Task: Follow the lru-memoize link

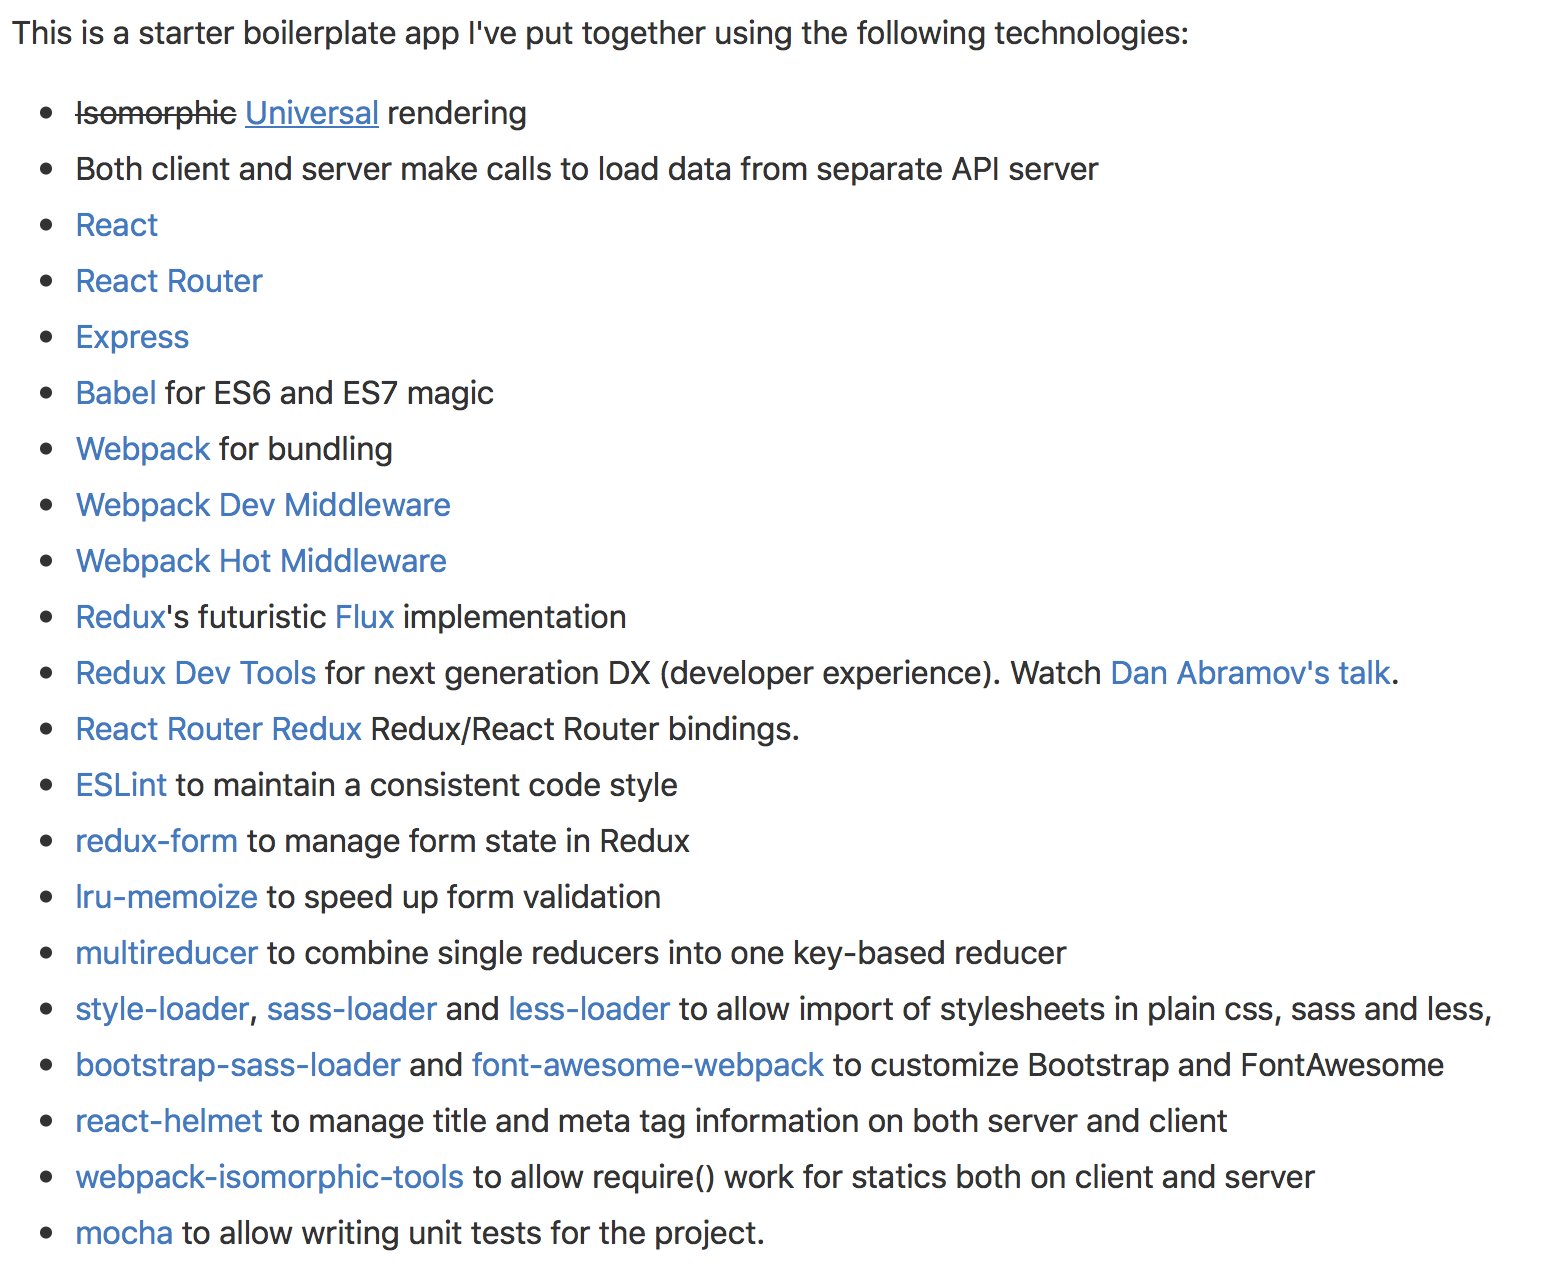Action: coord(167,897)
